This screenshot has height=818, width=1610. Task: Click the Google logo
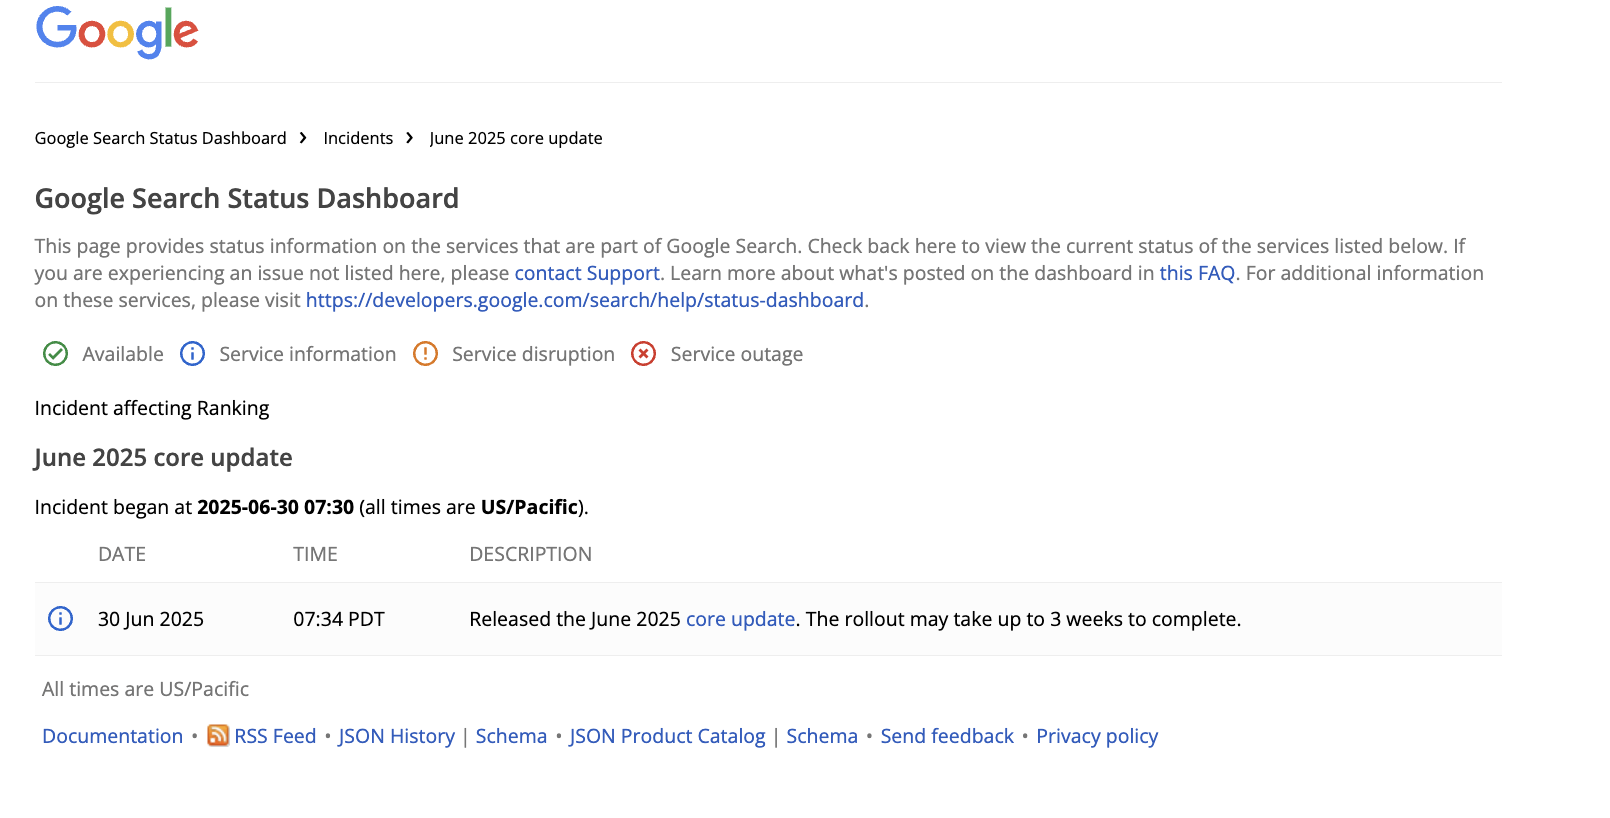point(117,31)
